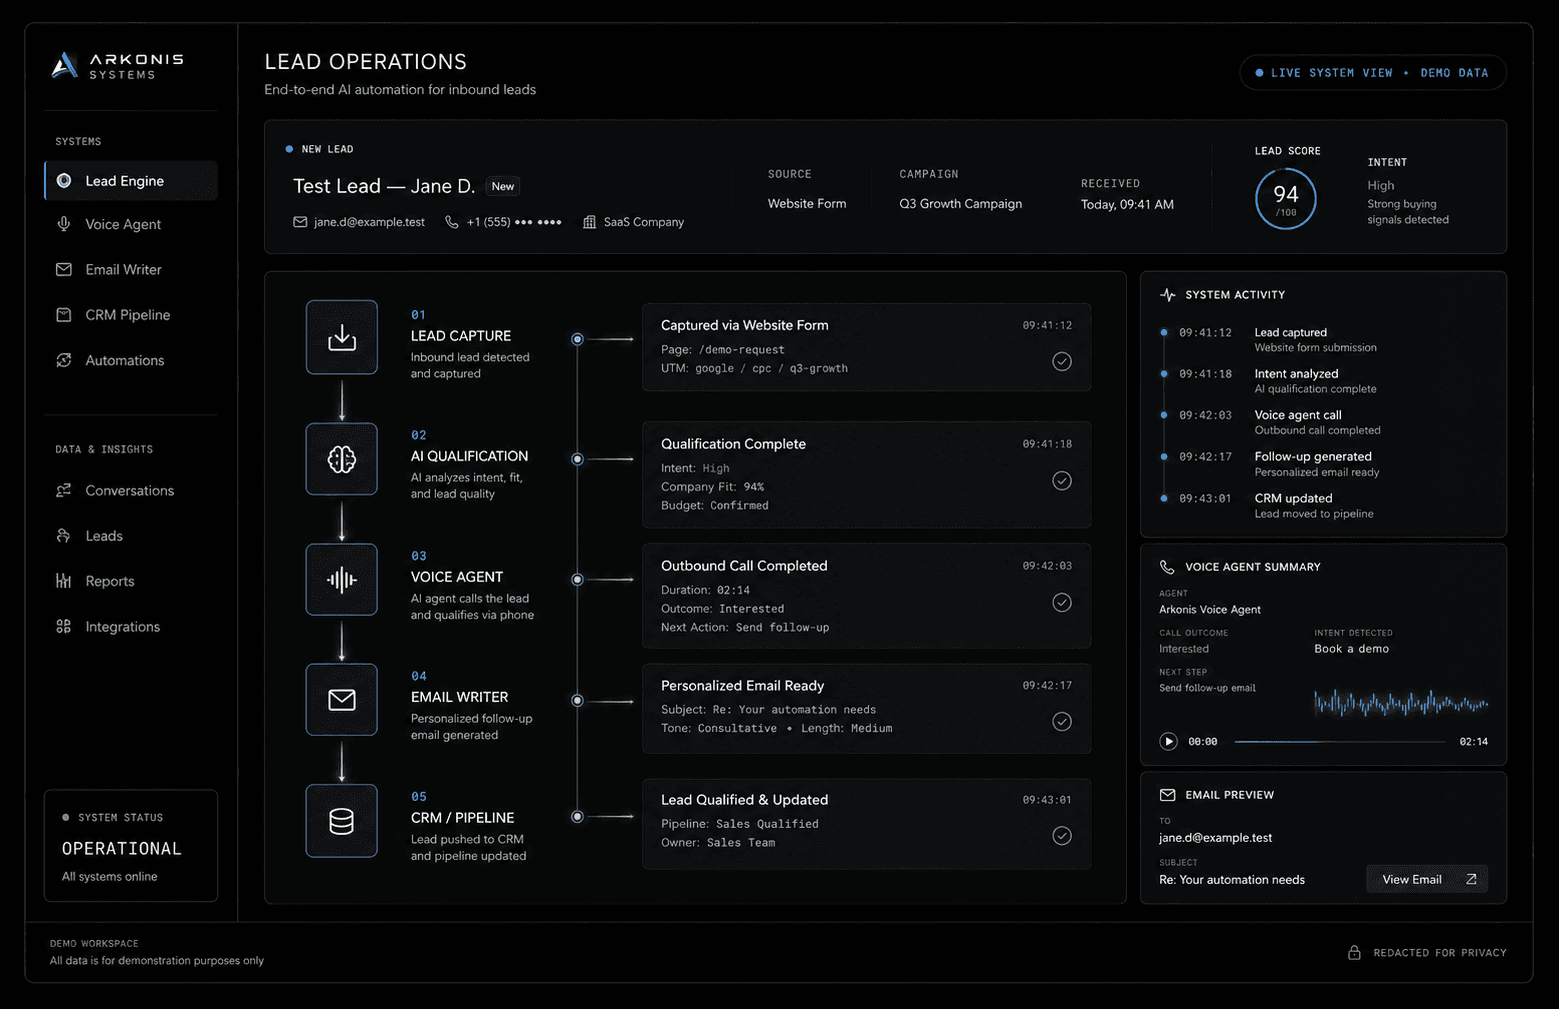Click the lock icon by Redacted for Privacy
The image size is (1559, 1009).
point(1354,953)
